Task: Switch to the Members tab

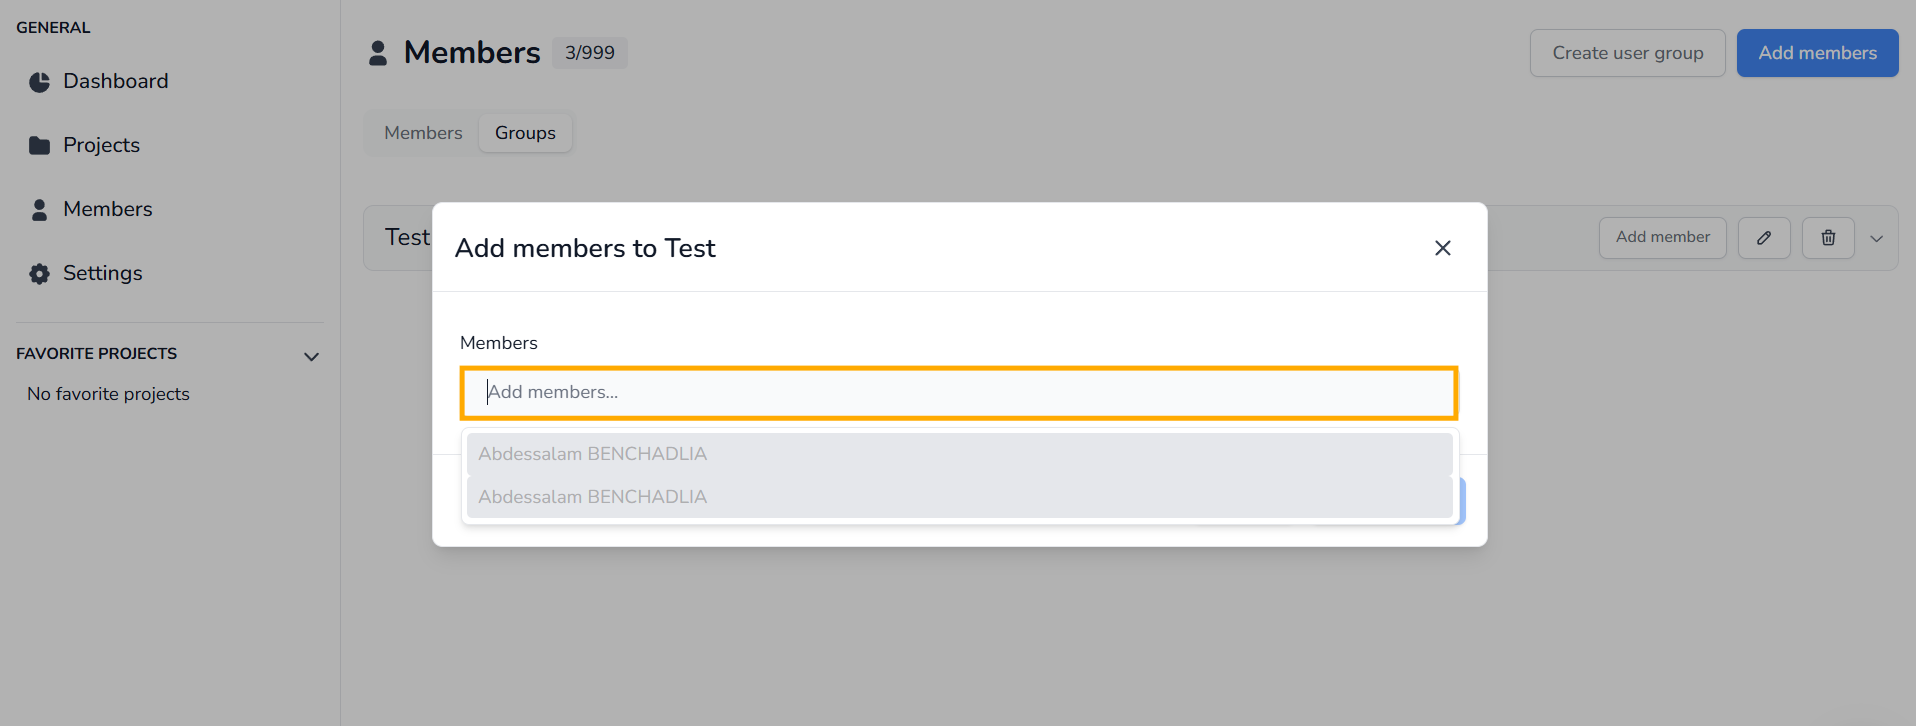Action: coord(423,133)
